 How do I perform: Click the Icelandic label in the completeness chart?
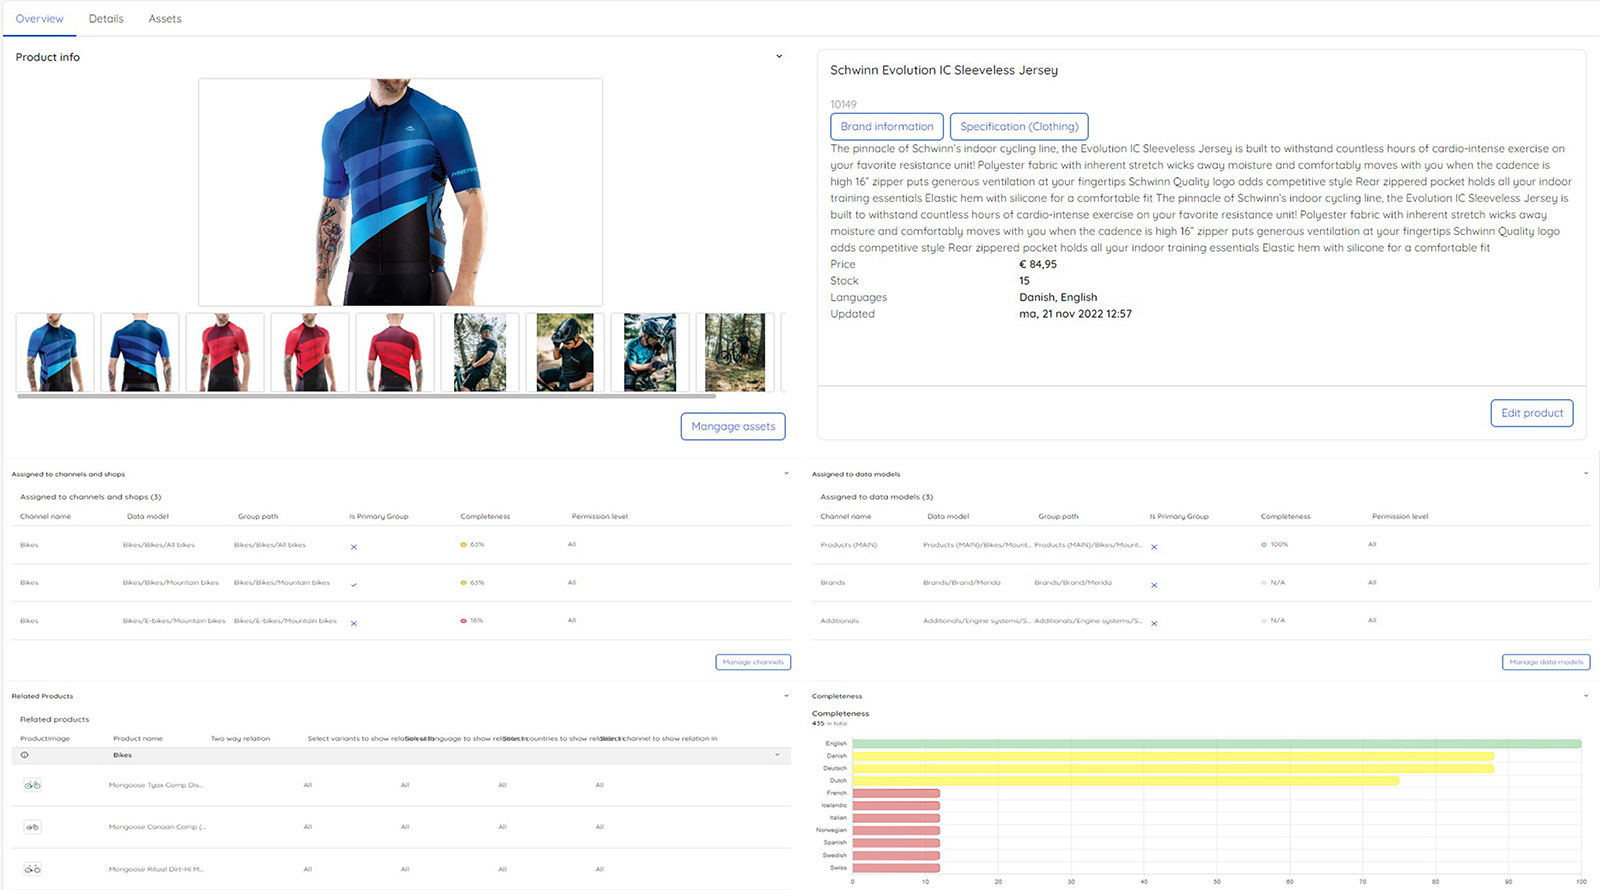pyautogui.click(x=834, y=805)
